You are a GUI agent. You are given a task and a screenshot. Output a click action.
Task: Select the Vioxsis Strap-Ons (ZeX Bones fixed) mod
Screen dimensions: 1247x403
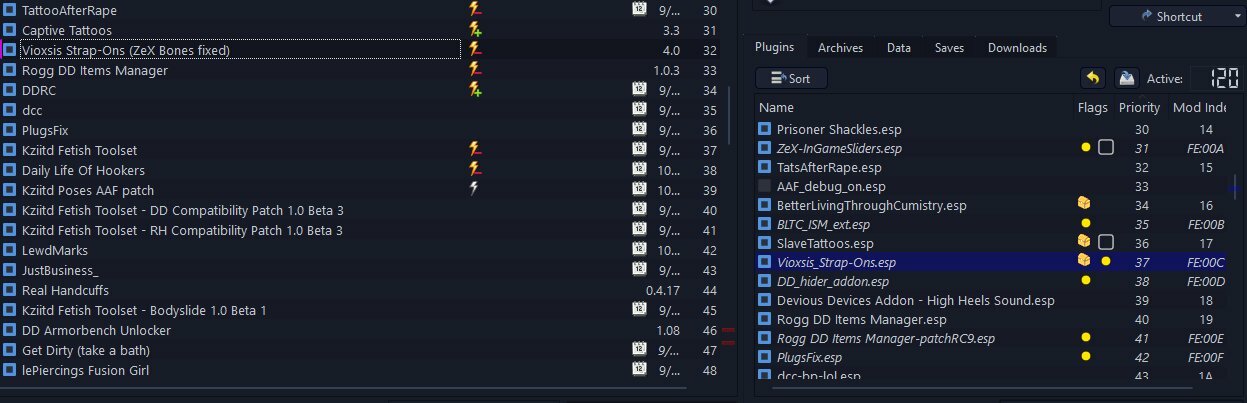pos(125,50)
